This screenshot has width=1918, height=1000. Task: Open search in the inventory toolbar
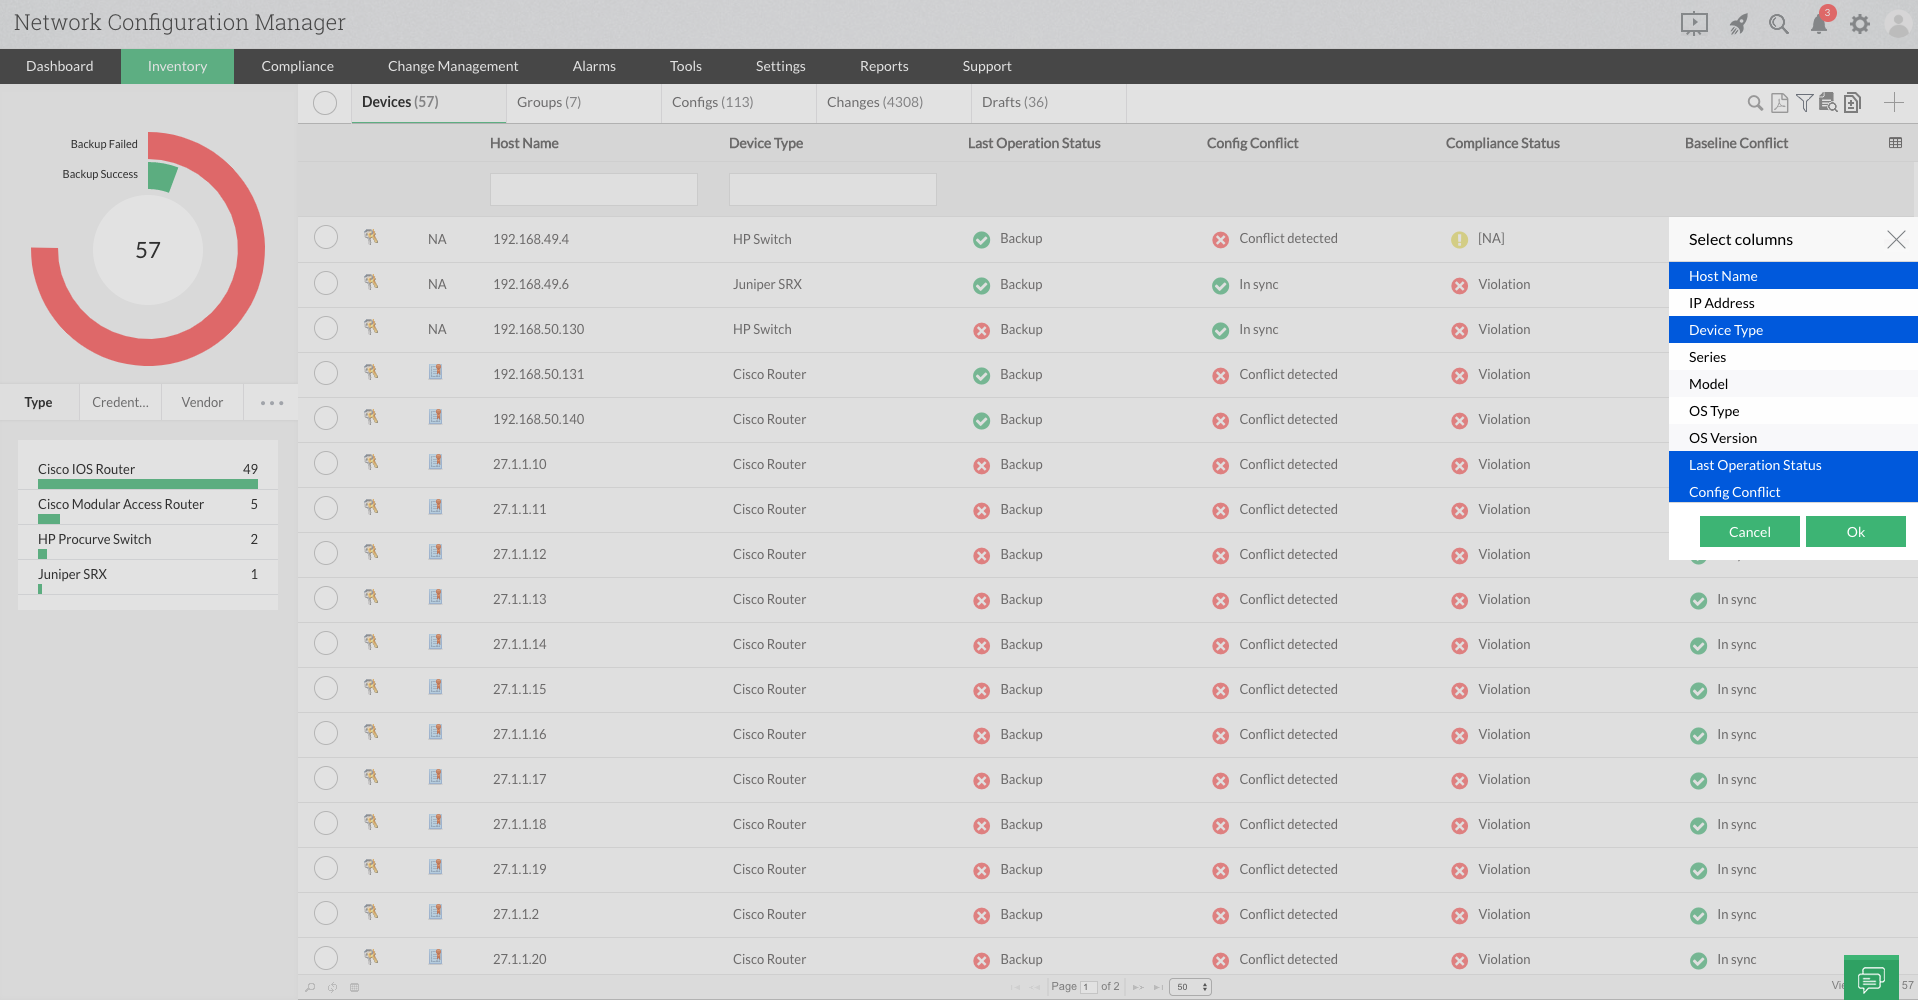1756,102
